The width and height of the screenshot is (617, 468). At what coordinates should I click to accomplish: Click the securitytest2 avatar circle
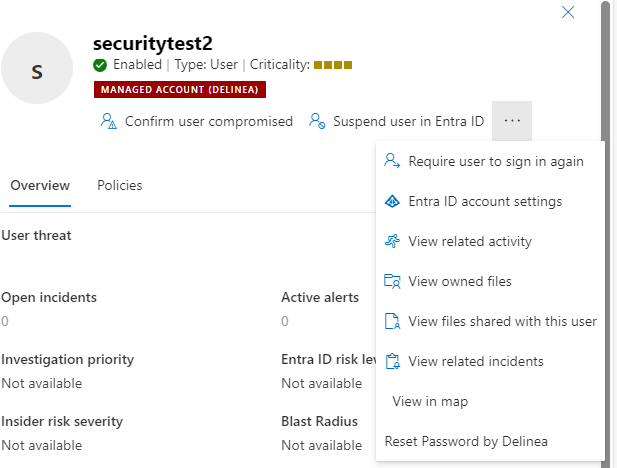37,68
